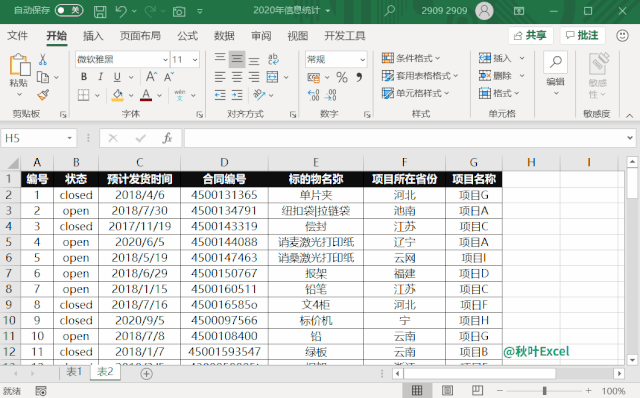Click the Wrap Text icon
The image size is (640, 398).
(273, 60)
